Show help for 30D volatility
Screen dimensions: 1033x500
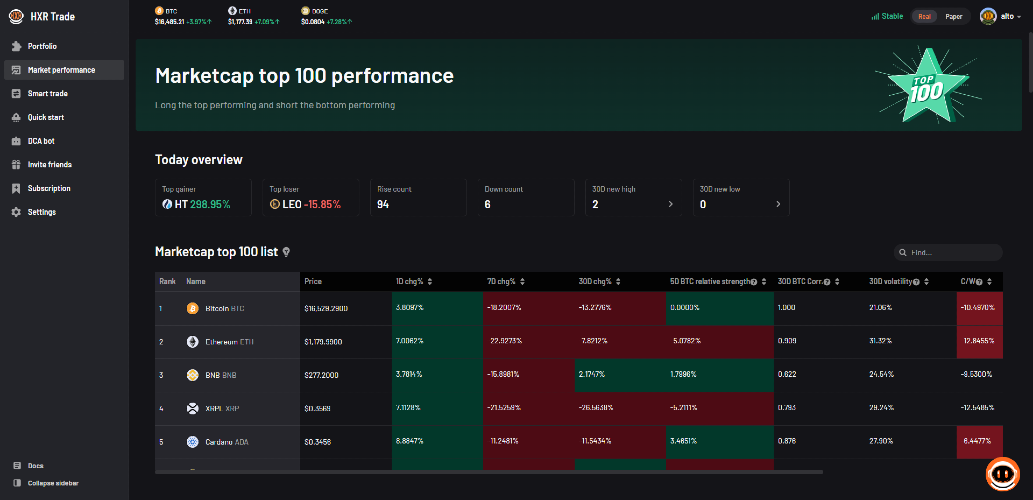point(916,282)
